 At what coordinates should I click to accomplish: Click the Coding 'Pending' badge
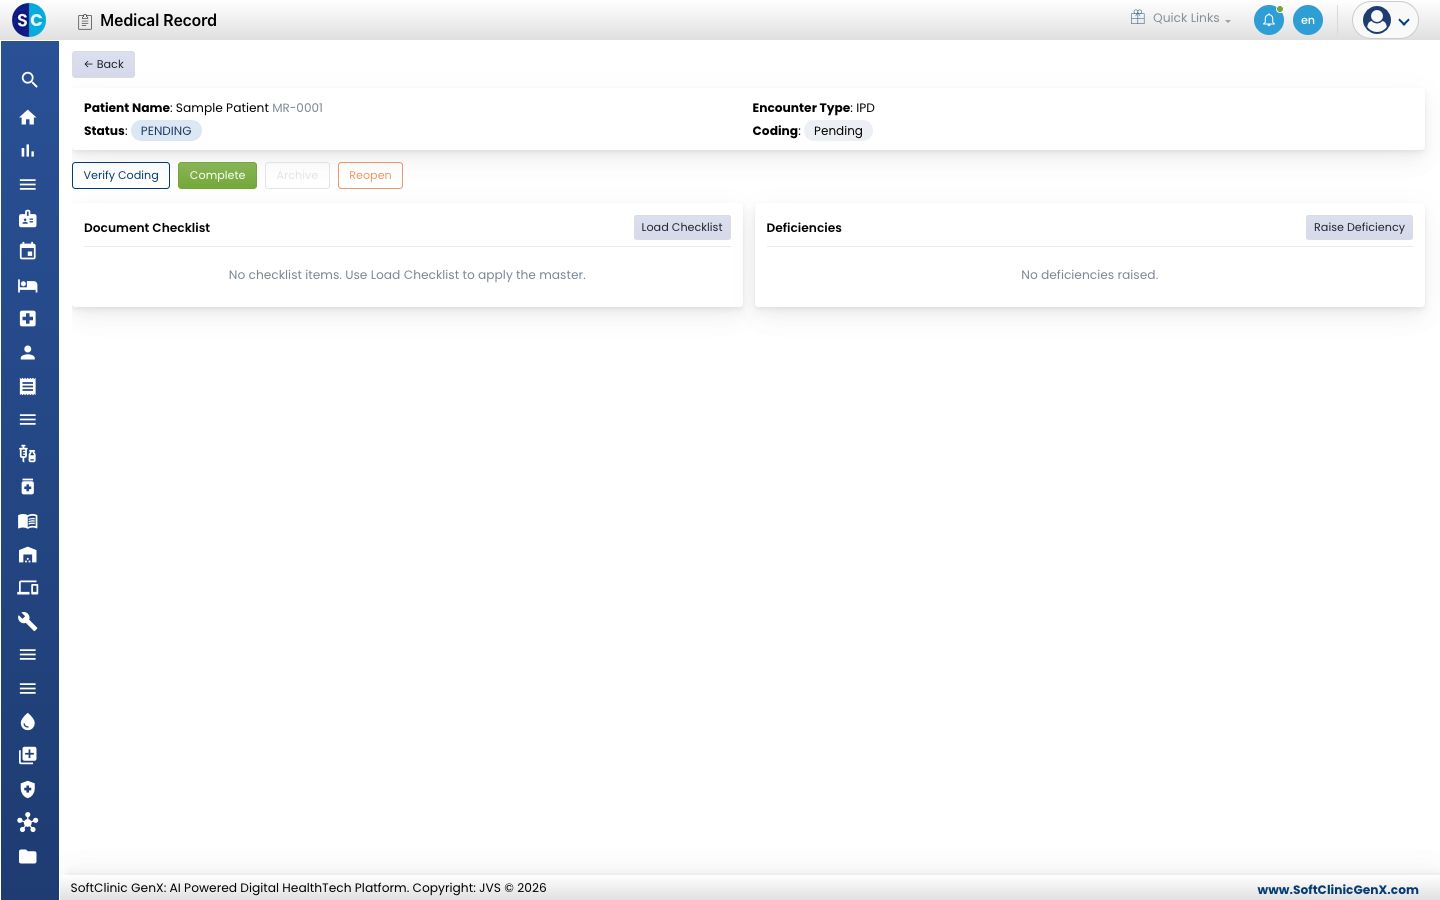[x=838, y=131]
